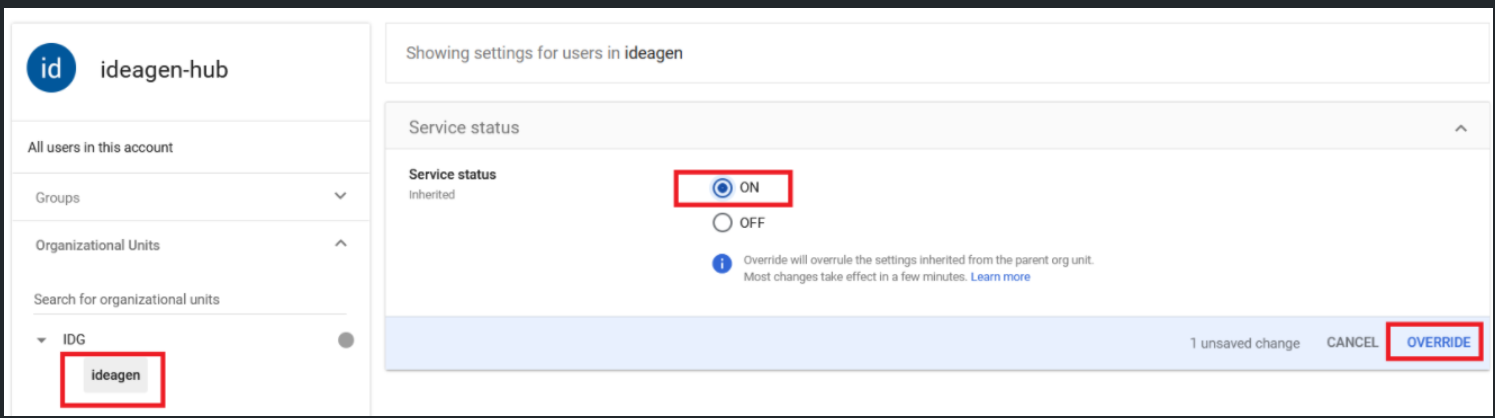Click the gray status dot beside IDG

pyautogui.click(x=346, y=340)
